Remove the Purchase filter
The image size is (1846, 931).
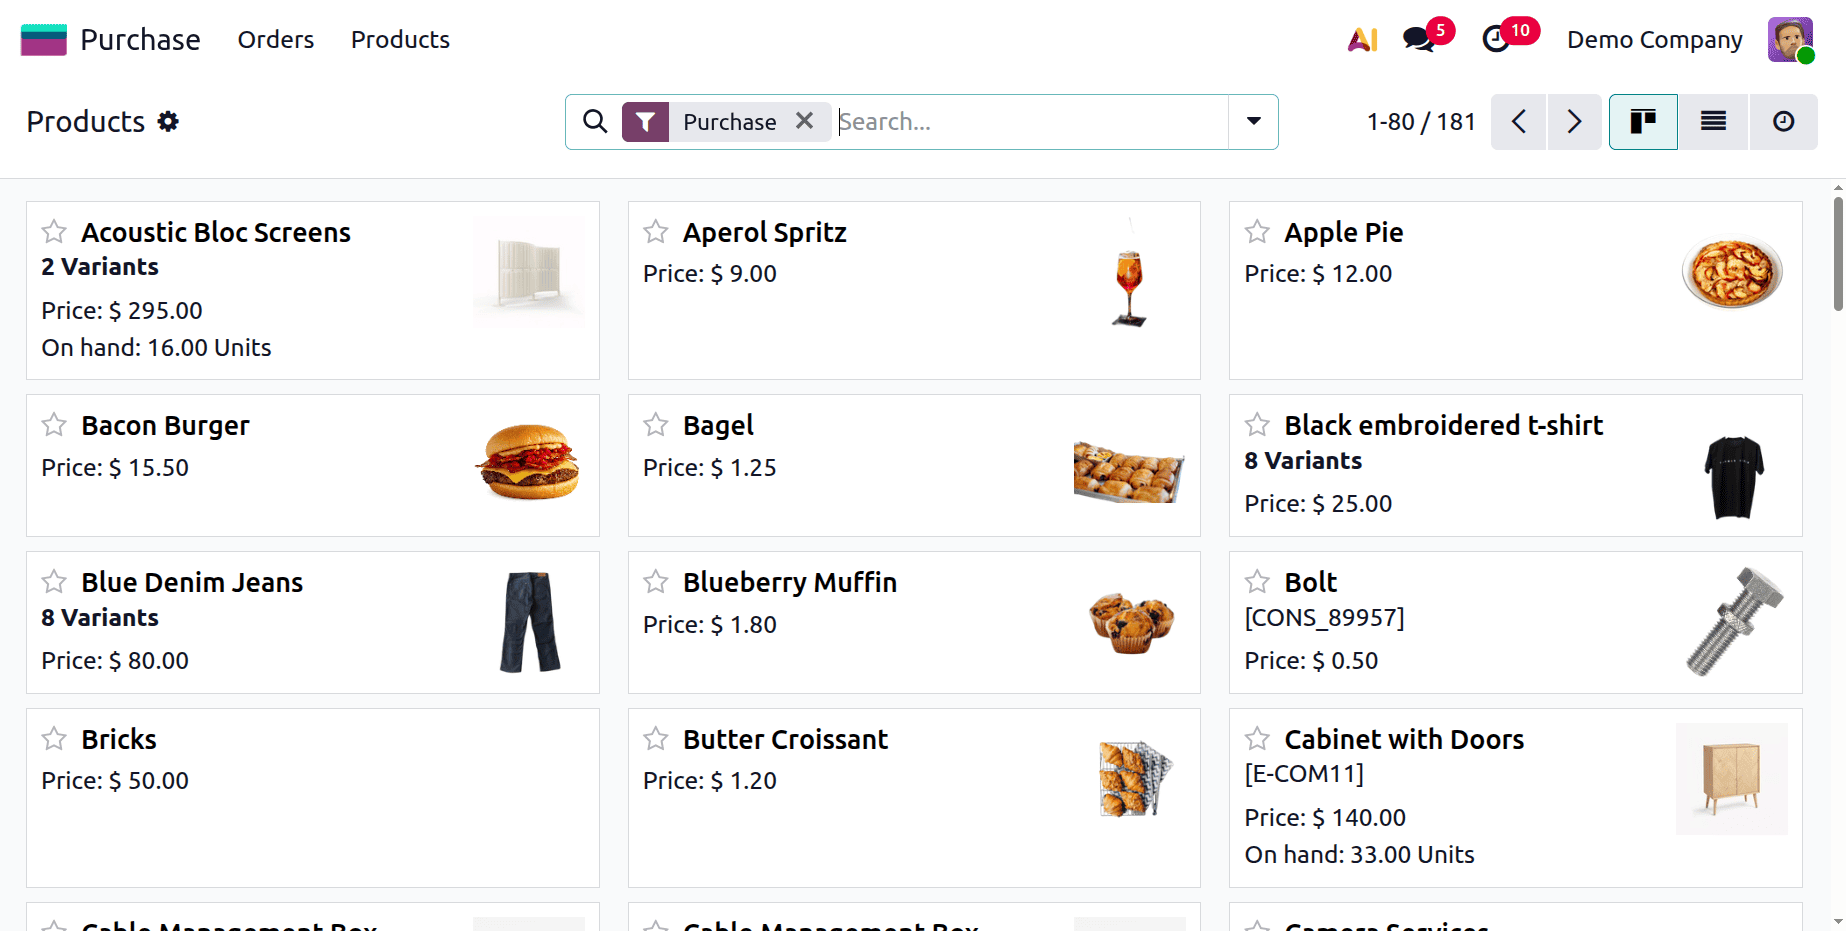(x=805, y=121)
